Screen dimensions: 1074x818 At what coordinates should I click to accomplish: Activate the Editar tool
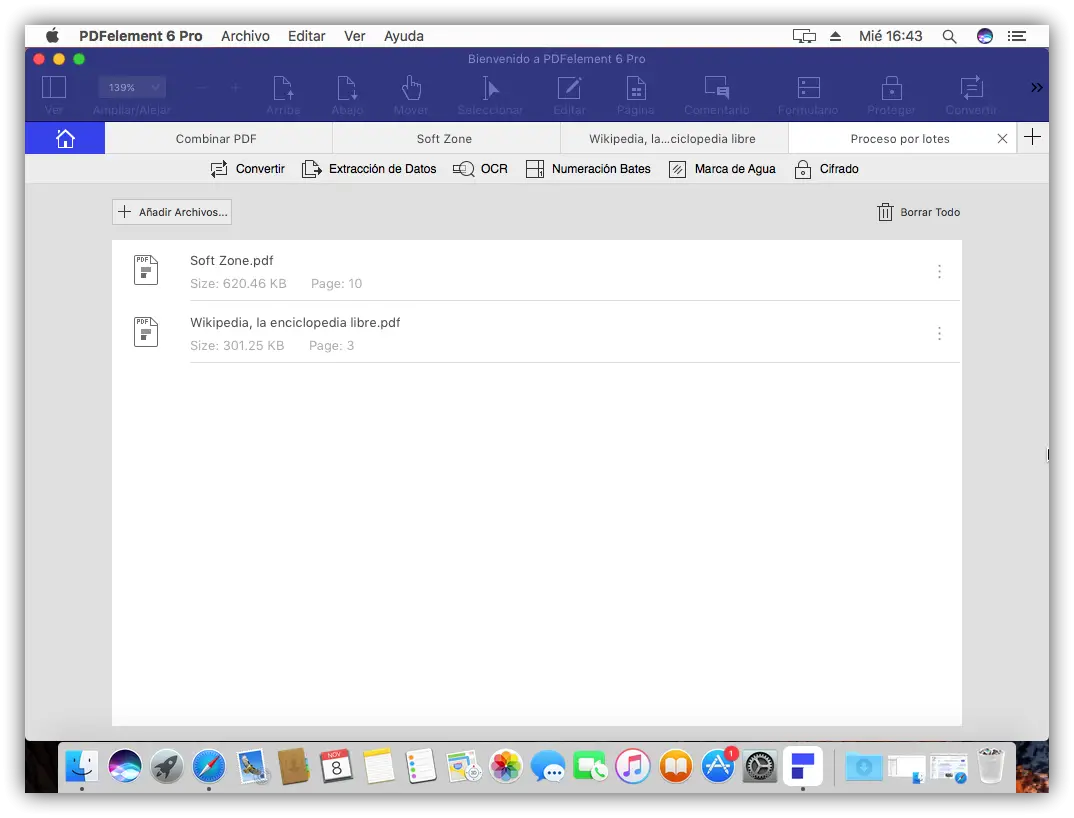point(569,88)
